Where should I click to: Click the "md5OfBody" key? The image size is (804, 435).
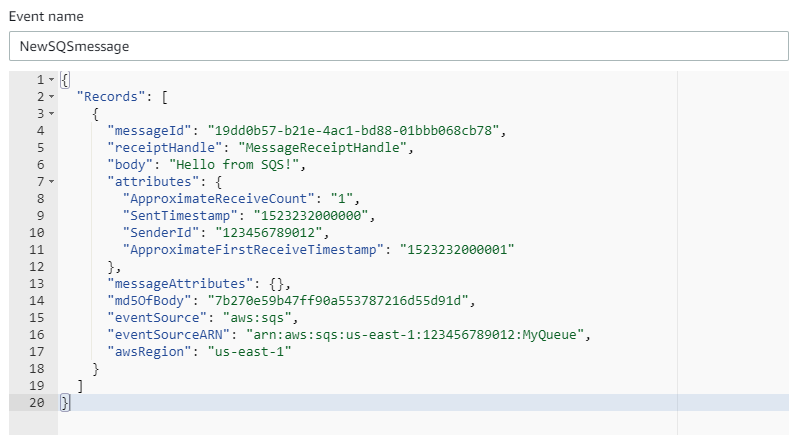pyautogui.click(x=149, y=301)
